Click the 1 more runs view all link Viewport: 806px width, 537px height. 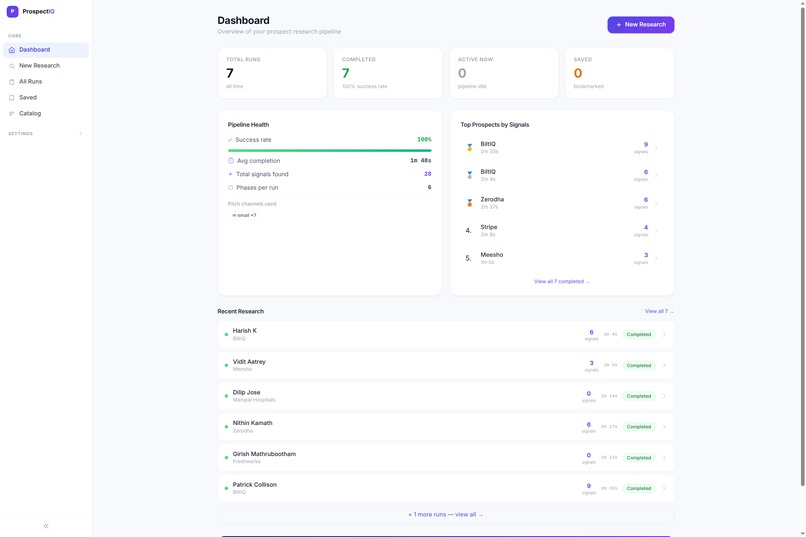coord(446,514)
